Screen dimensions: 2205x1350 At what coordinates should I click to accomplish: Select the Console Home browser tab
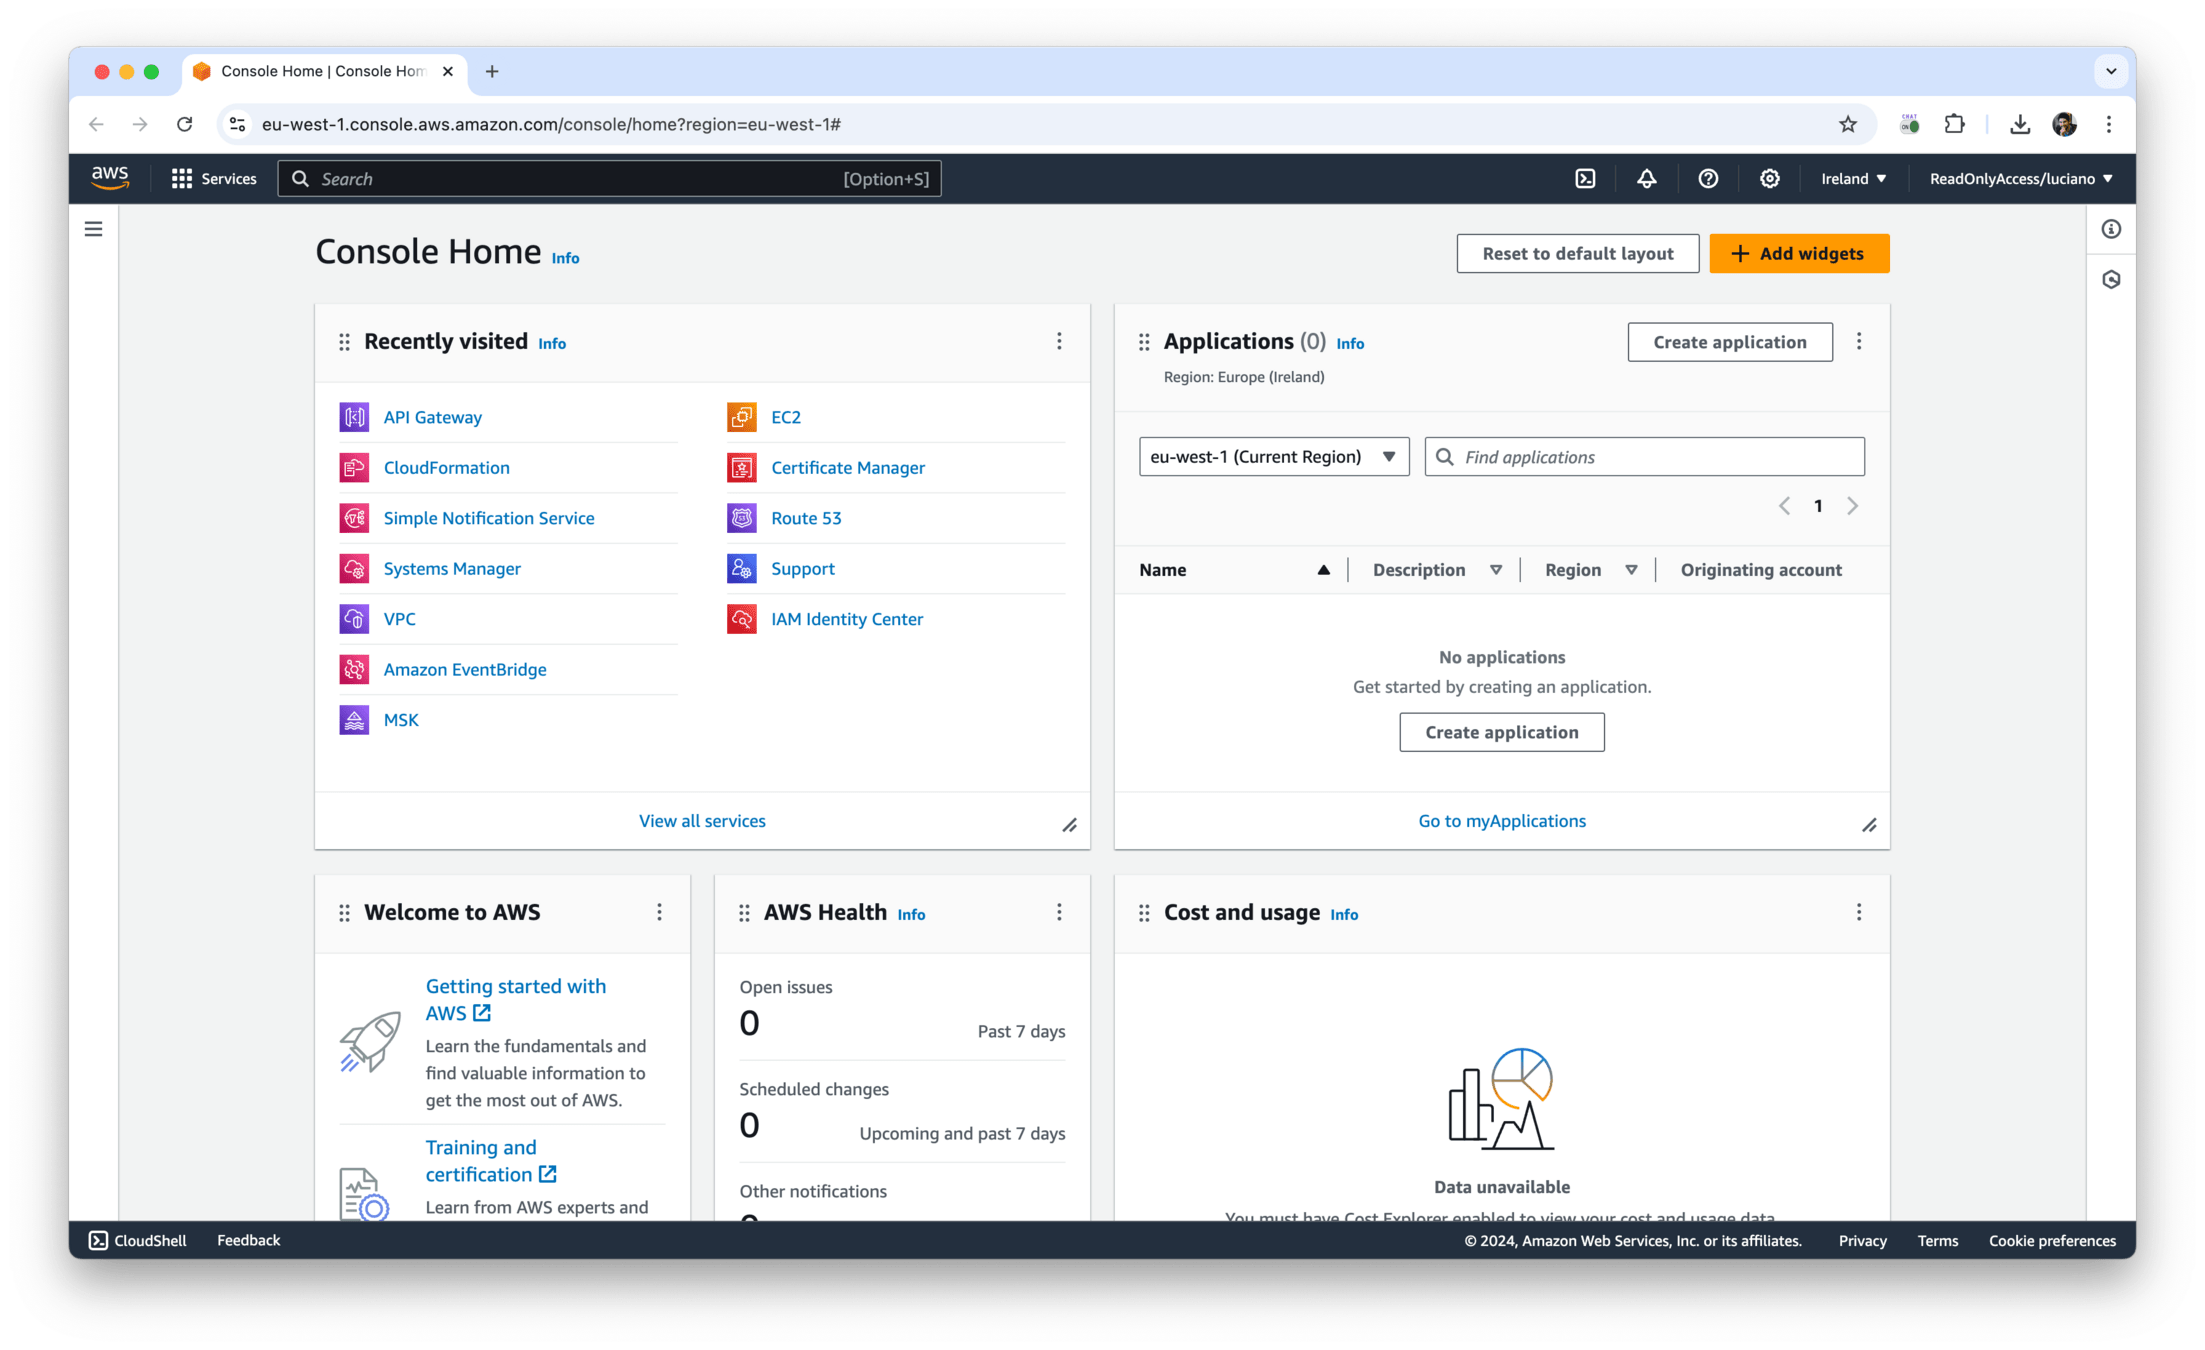pos(321,71)
